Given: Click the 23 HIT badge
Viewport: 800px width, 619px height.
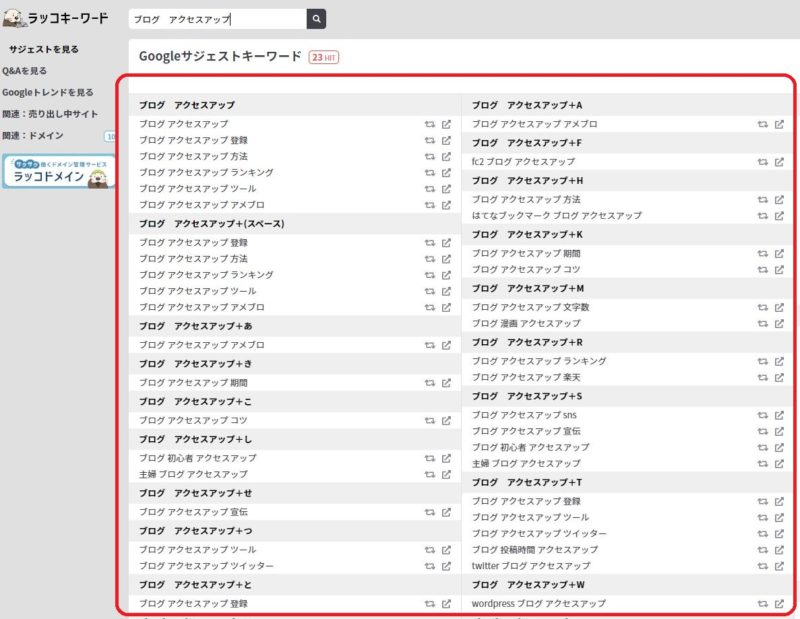Looking at the screenshot, I should point(323,57).
